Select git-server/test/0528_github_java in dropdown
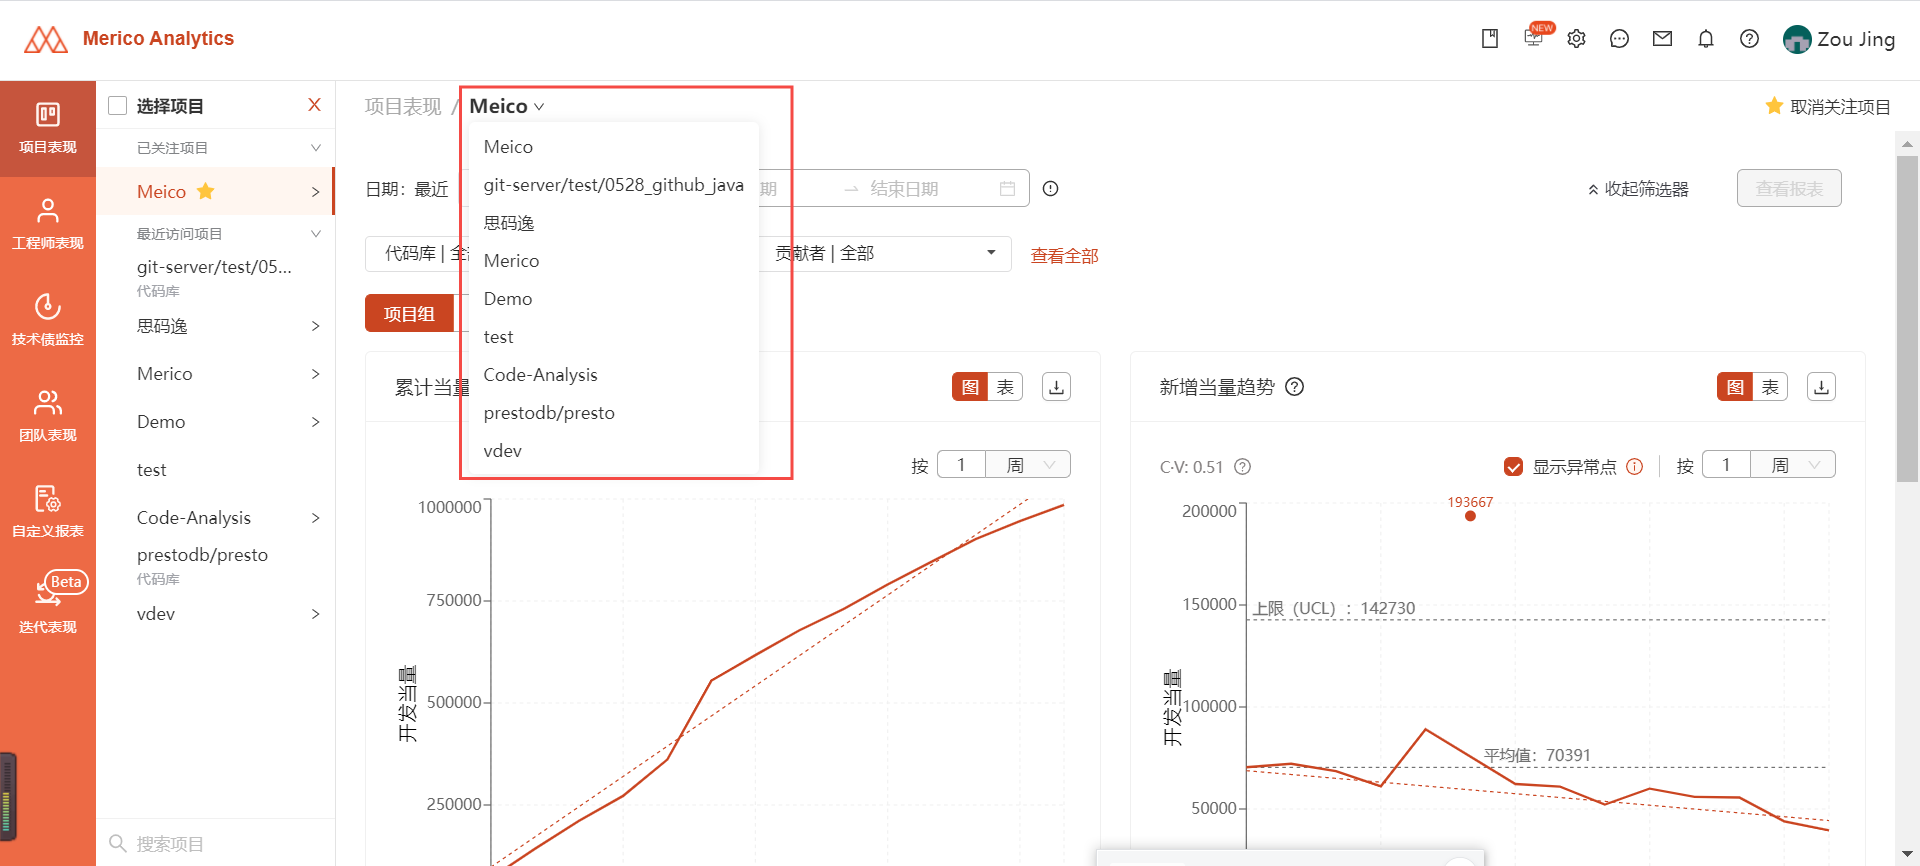The image size is (1920, 866). pos(613,185)
